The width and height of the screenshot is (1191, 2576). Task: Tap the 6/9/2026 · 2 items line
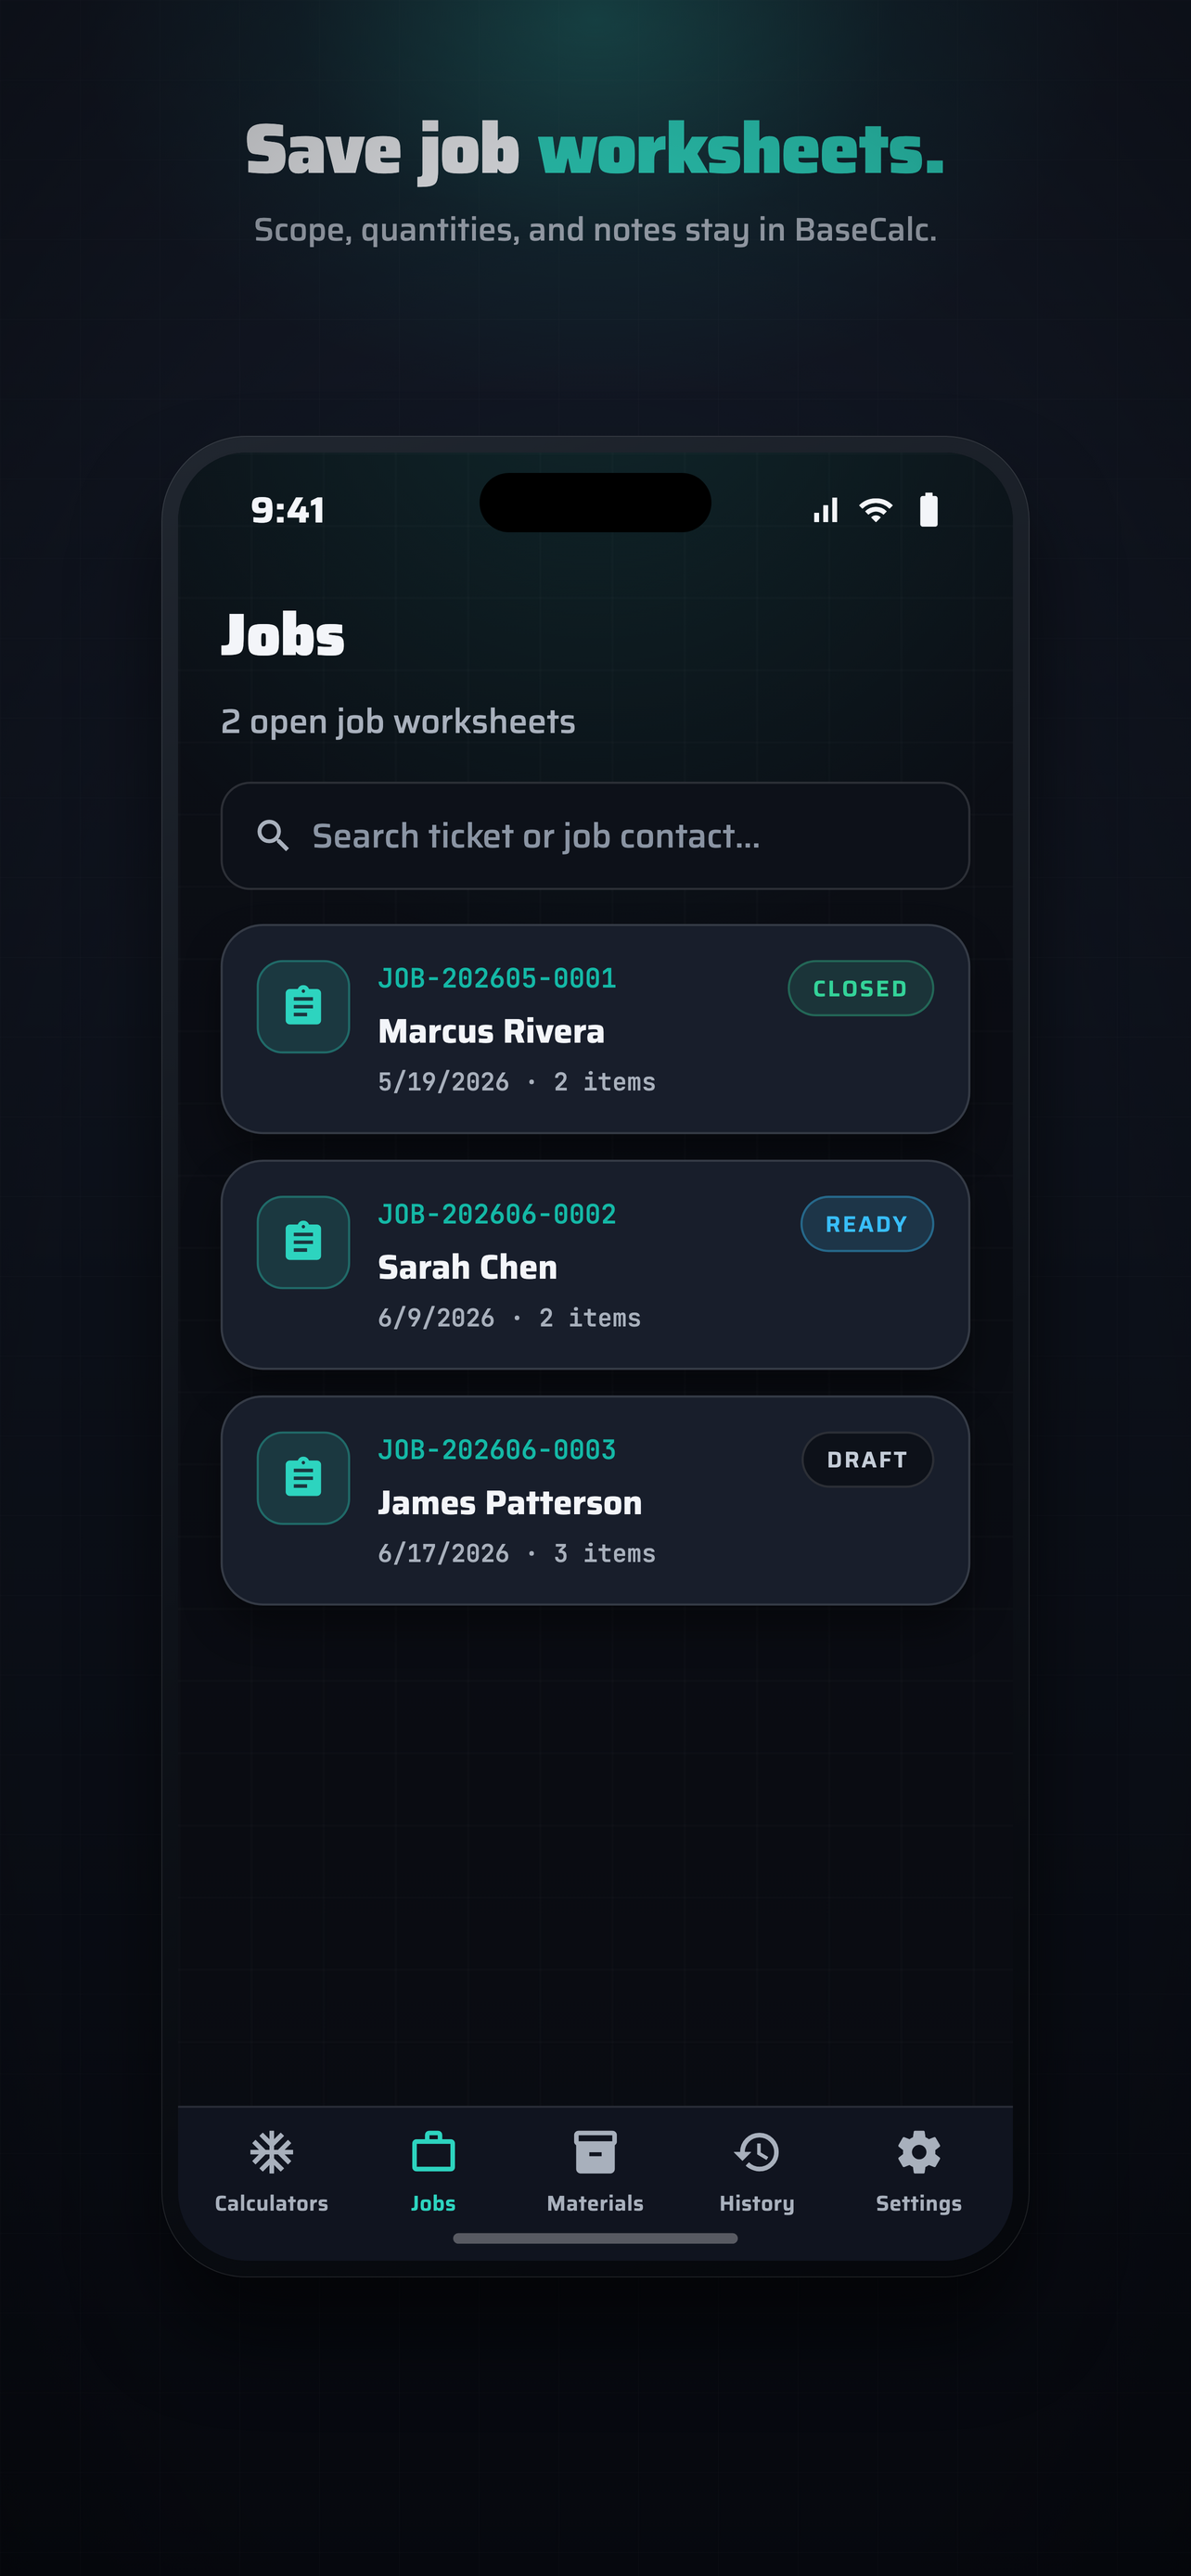tap(509, 1318)
